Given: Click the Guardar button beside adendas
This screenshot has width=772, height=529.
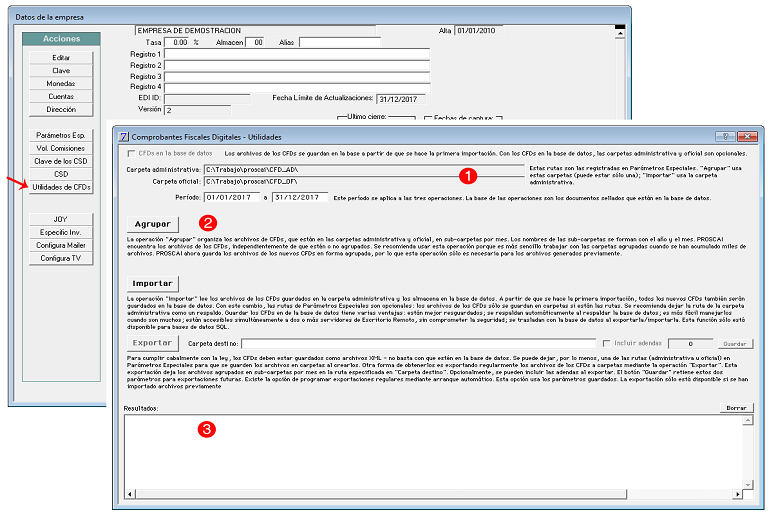Looking at the screenshot, I should 735,344.
